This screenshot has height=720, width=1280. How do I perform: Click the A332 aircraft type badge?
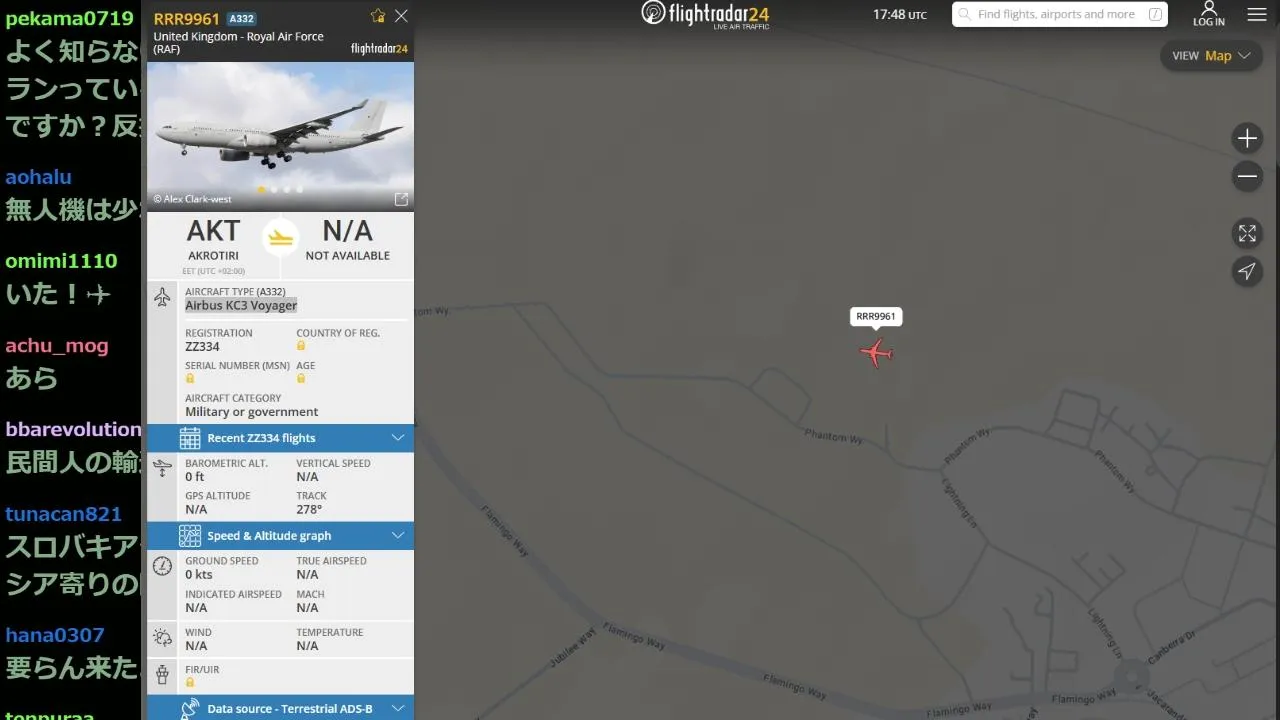click(241, 18)
